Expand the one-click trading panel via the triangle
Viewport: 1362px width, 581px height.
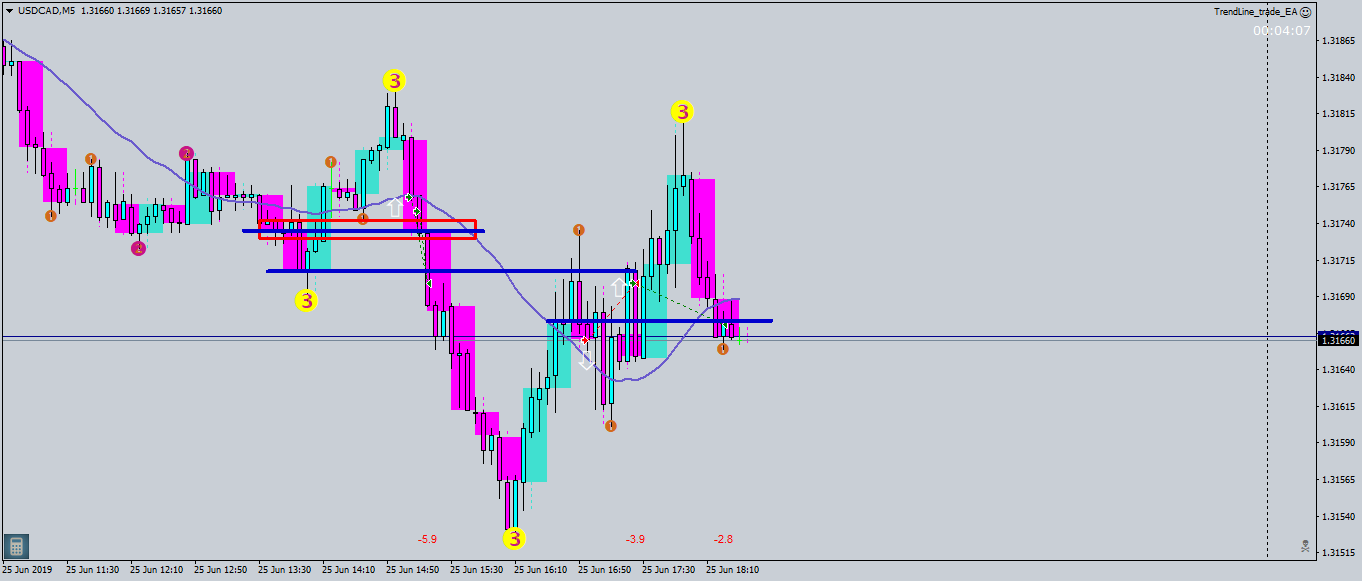pos(8,12)
